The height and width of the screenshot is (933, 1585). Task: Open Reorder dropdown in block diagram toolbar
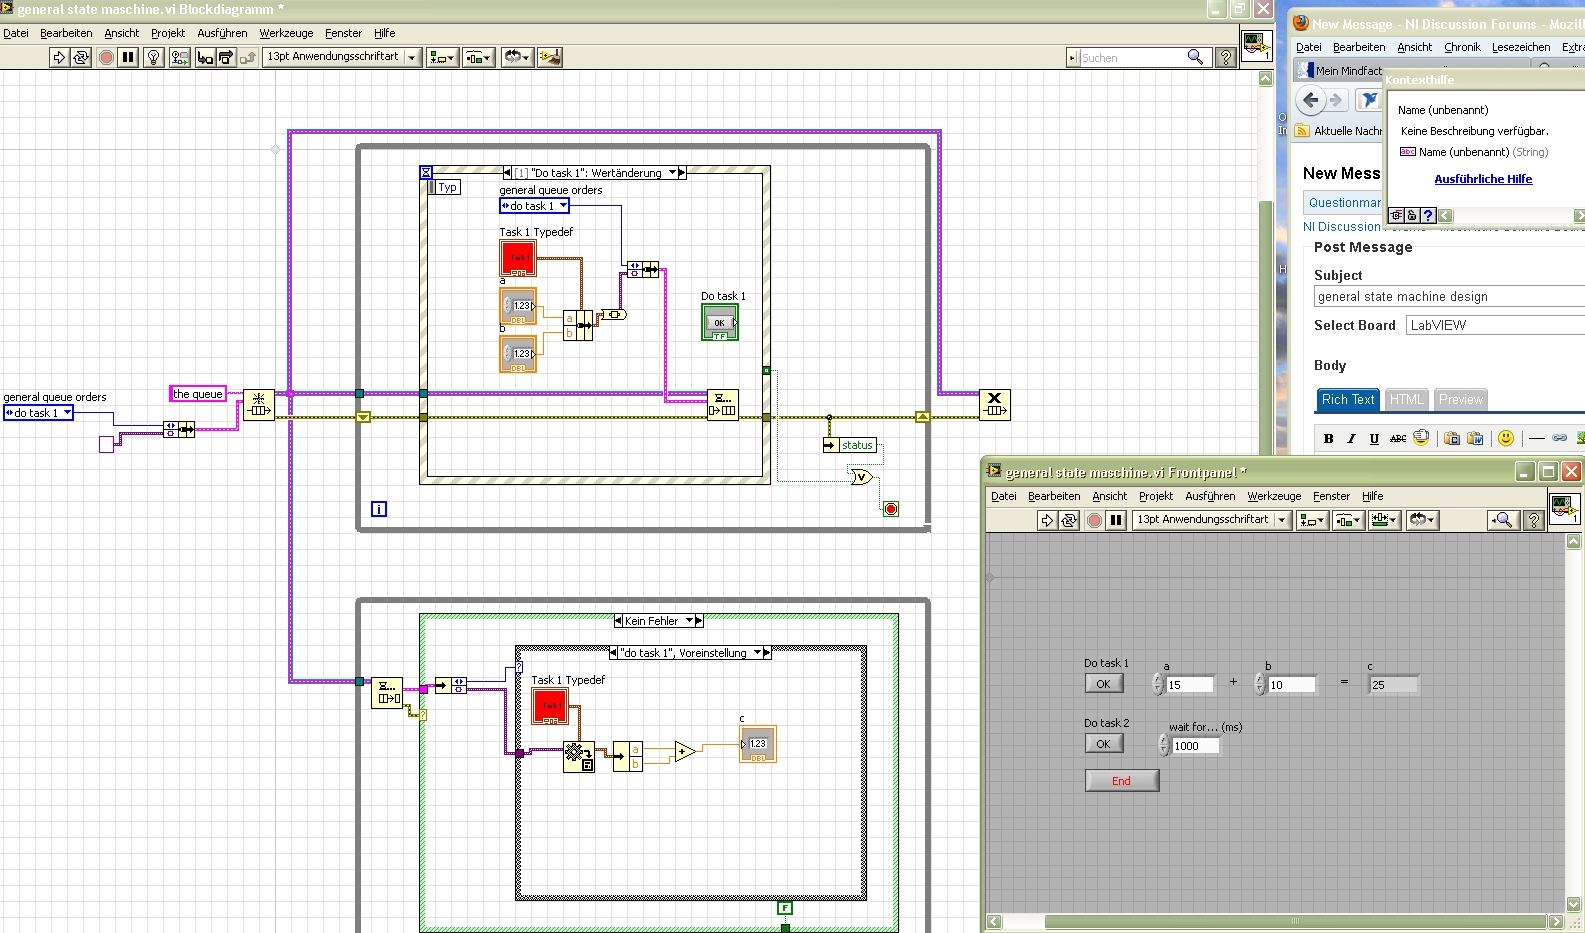517,58
